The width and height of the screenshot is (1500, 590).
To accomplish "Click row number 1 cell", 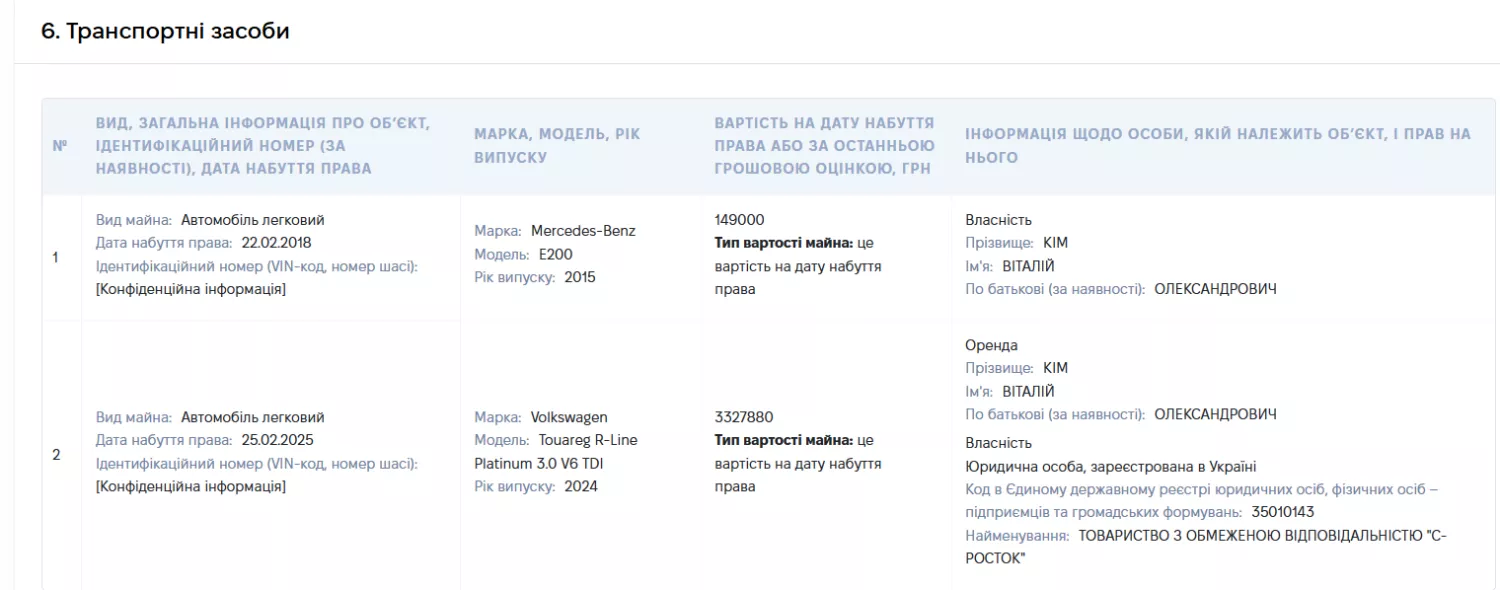I will [x=56, y=257].
